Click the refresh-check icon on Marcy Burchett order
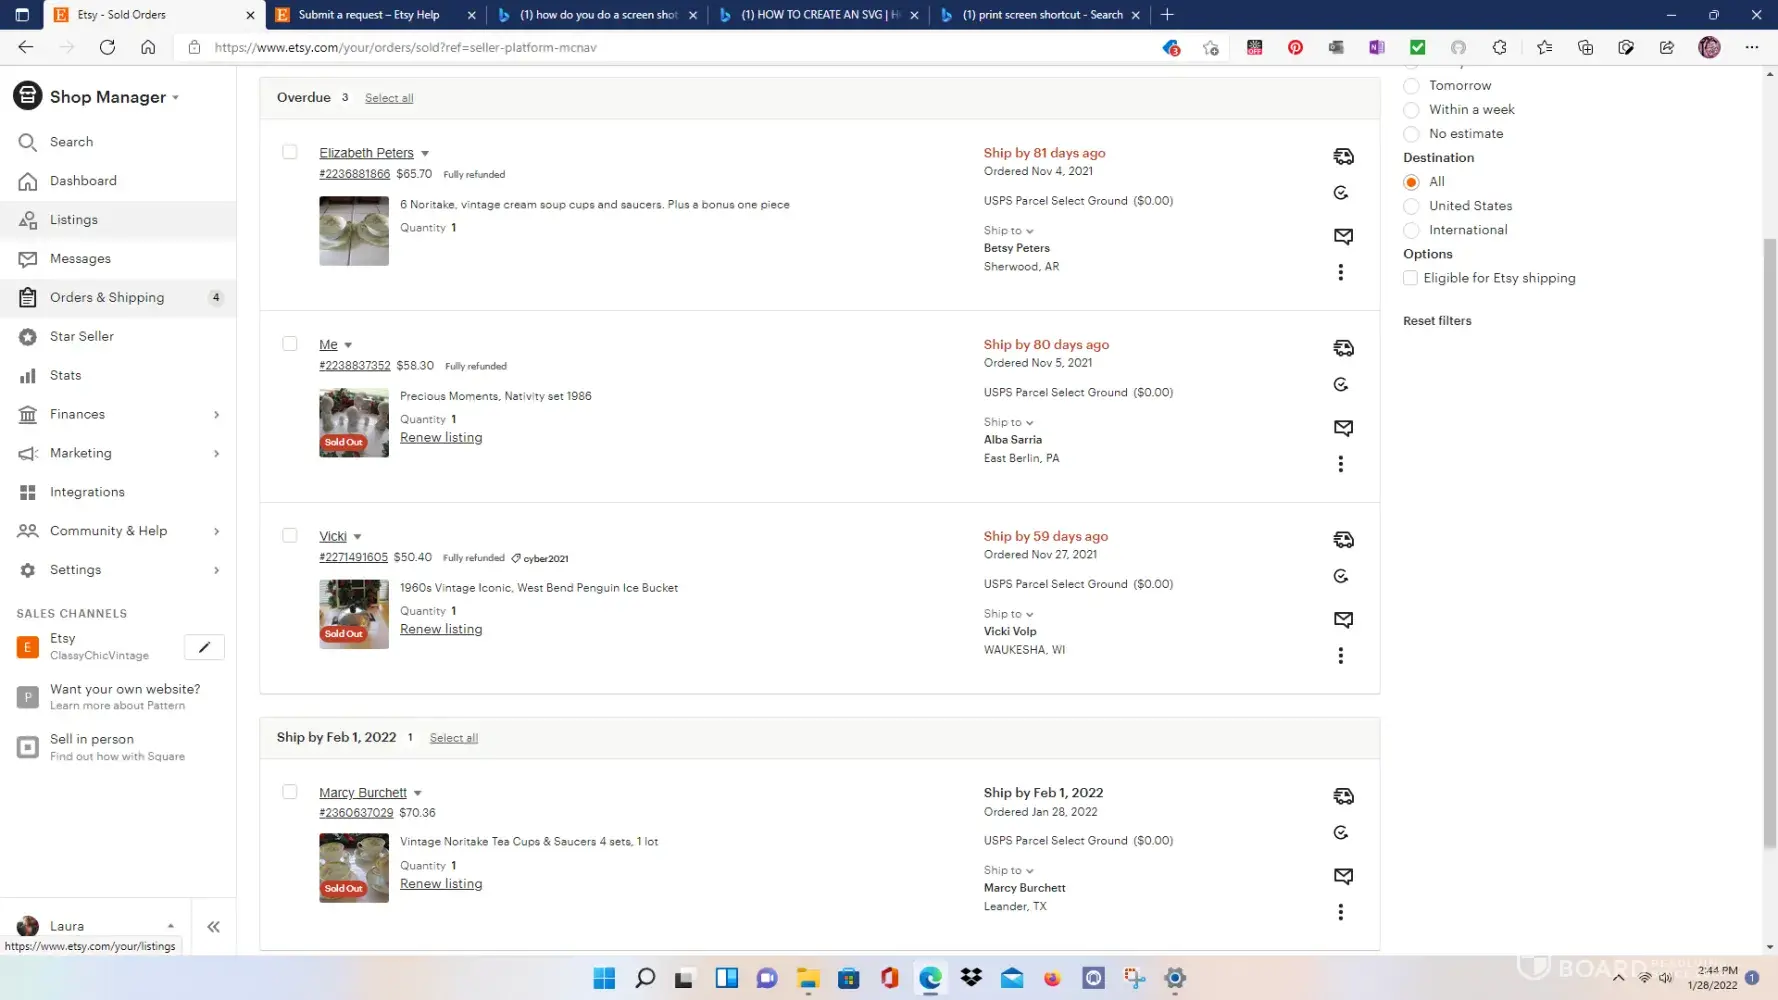Screen dimensions: 1778x1000 (x=1341, y=832)
